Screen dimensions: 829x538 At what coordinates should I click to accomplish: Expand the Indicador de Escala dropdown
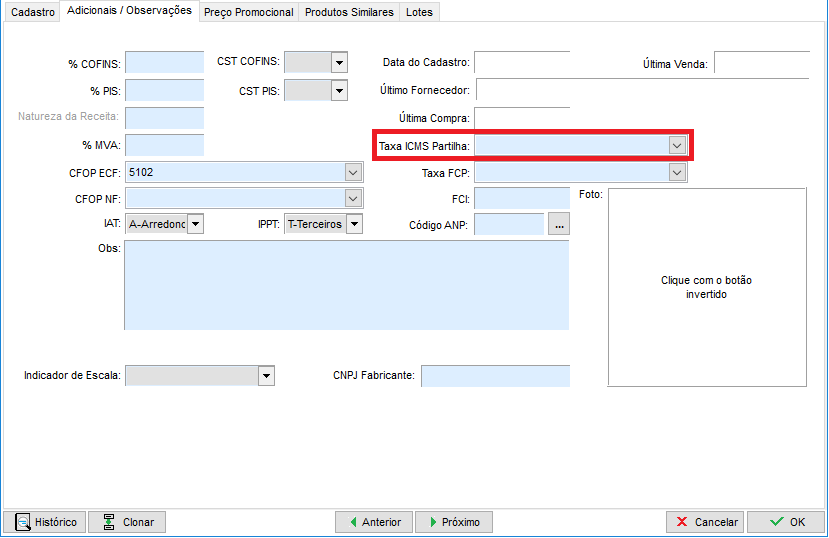[x=266, y=376]
